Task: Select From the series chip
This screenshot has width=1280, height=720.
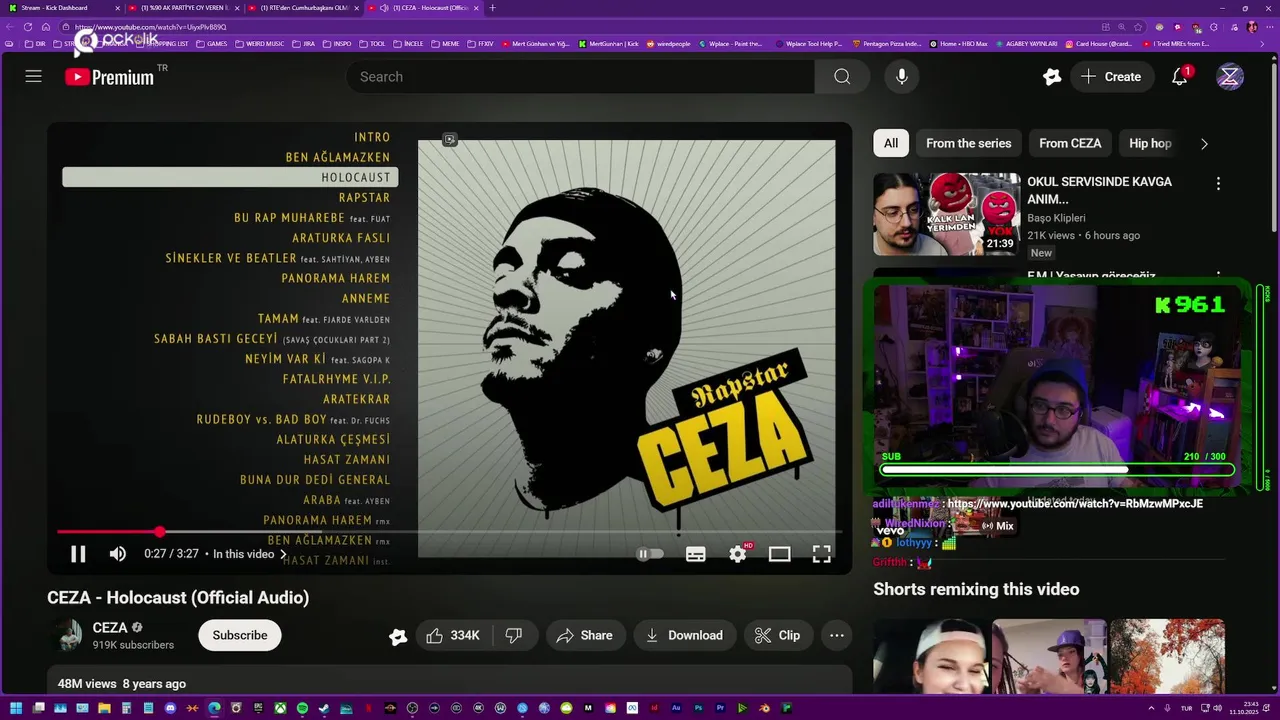Action: 969,143
